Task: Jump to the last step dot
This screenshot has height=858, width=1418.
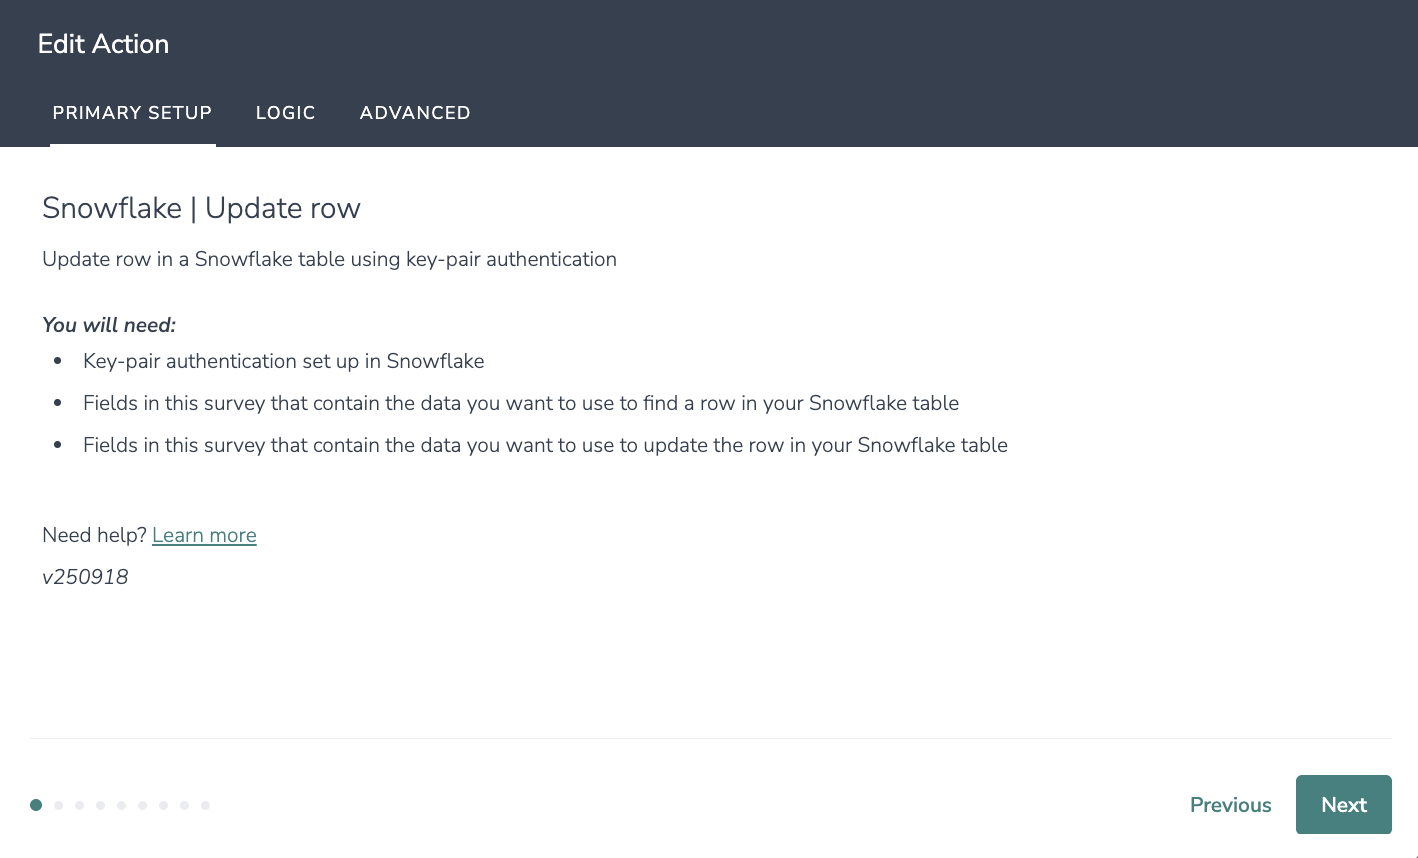Action: (205, 805)
